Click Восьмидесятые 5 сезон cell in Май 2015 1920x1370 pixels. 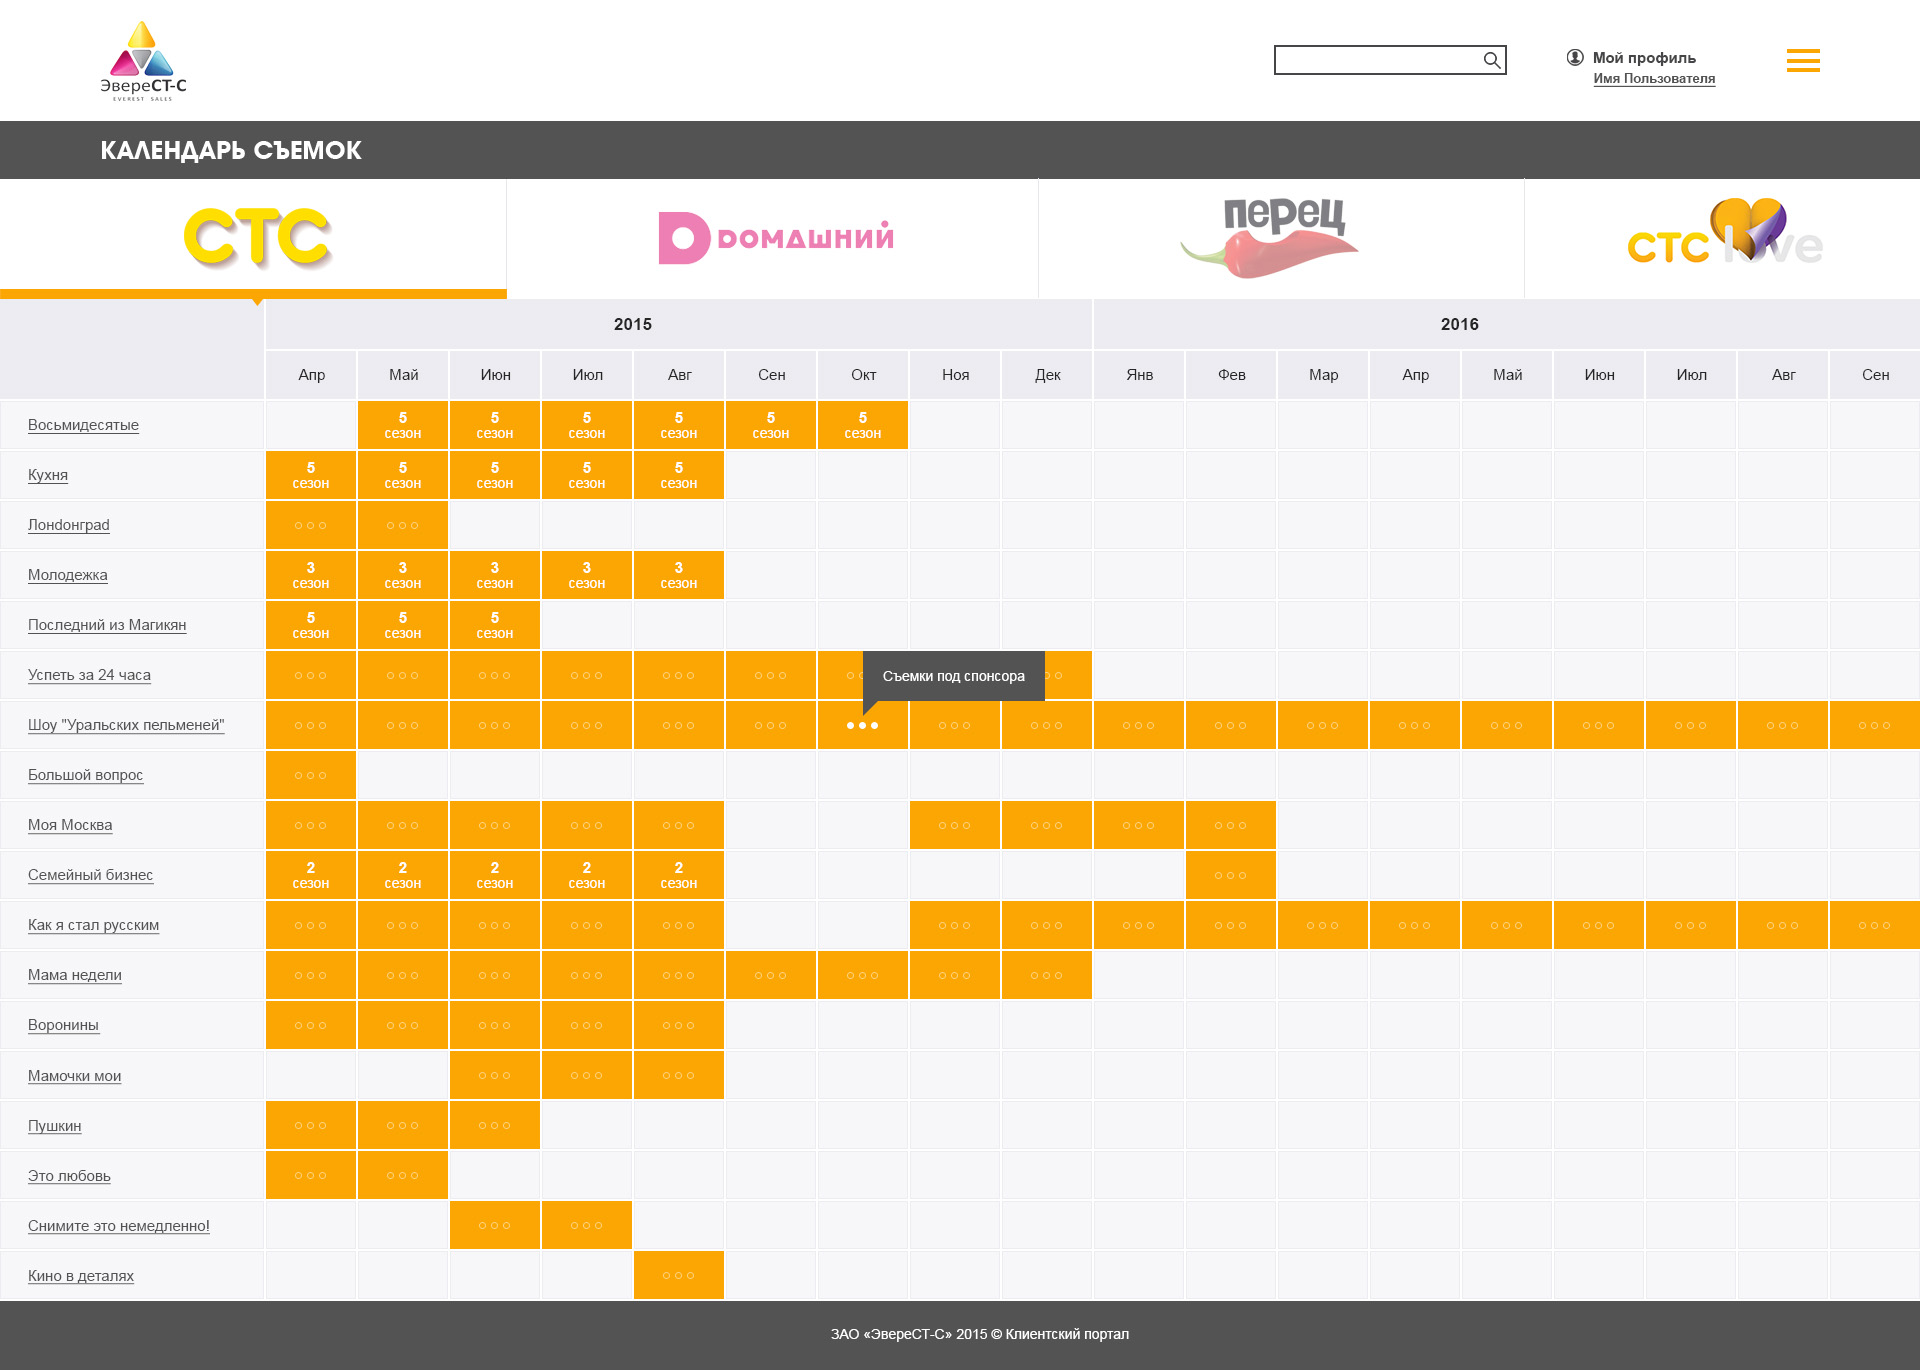[x=403, y=425]
